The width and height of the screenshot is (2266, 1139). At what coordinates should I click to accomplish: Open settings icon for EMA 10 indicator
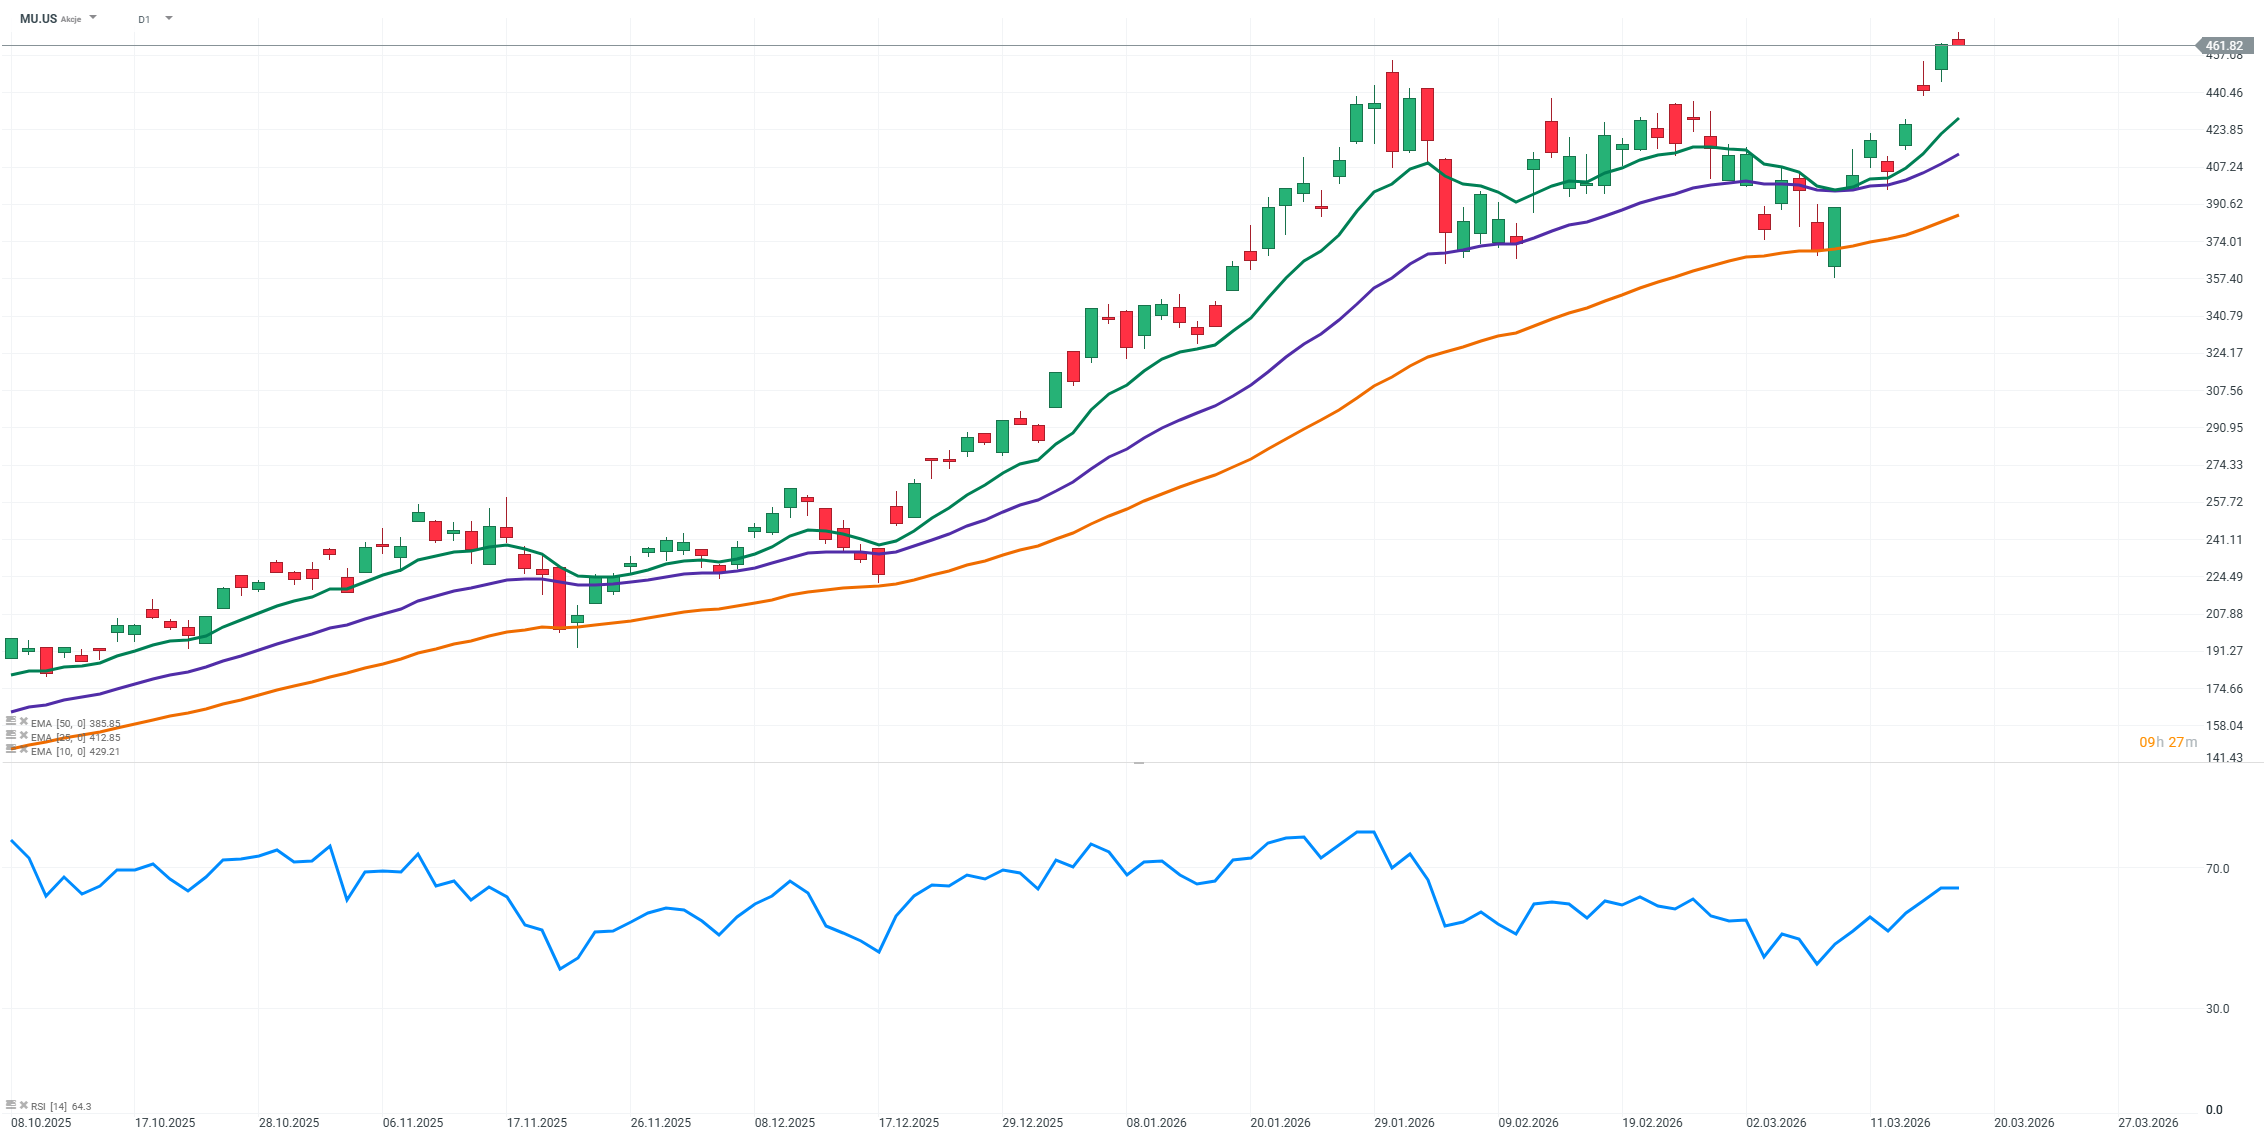point(11,749)
